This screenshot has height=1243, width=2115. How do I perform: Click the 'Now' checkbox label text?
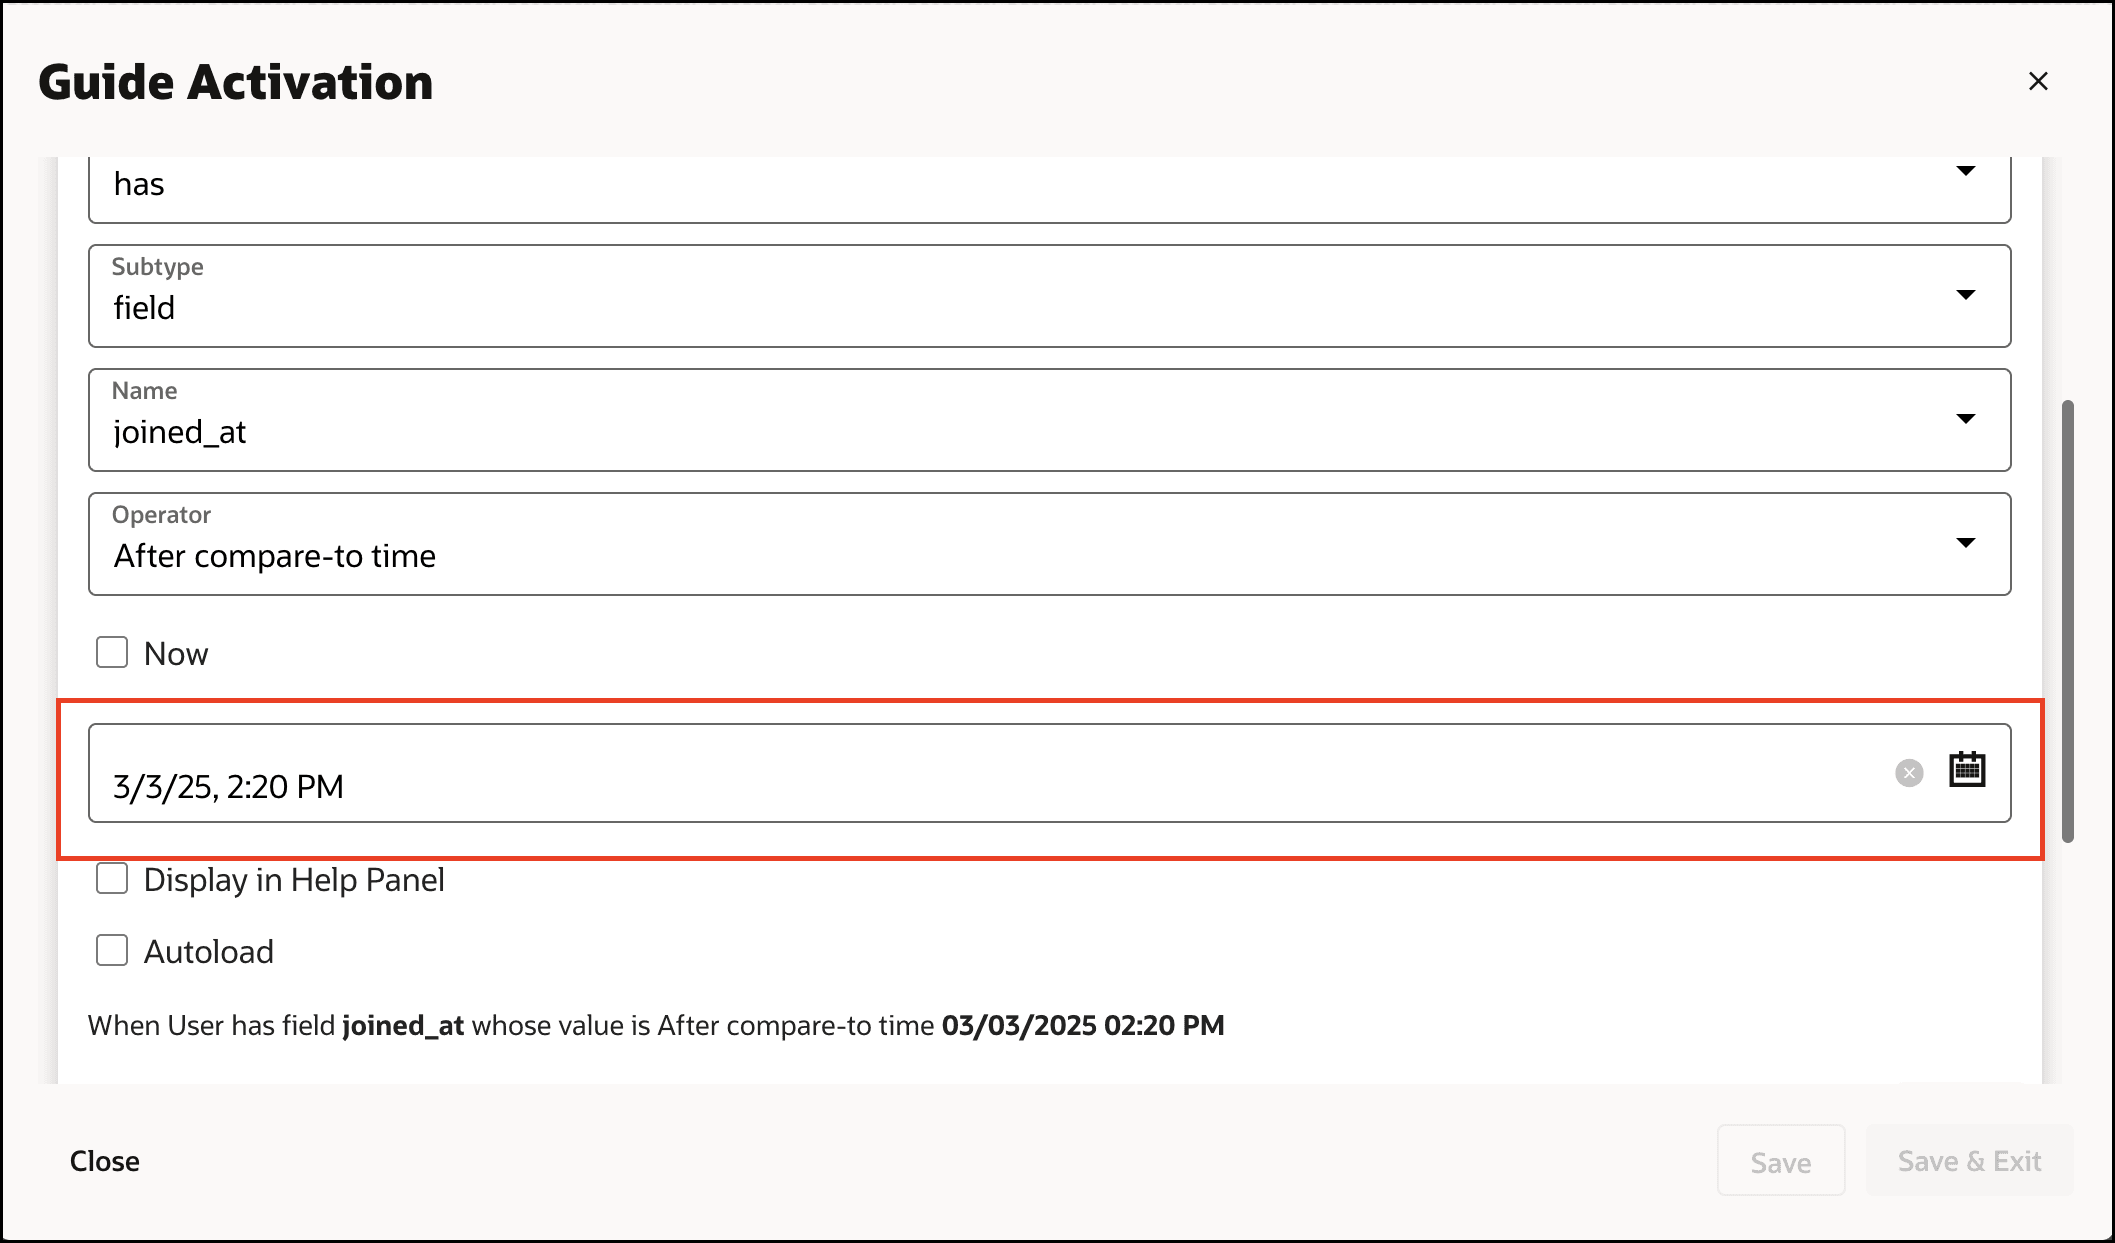(176, 654)
